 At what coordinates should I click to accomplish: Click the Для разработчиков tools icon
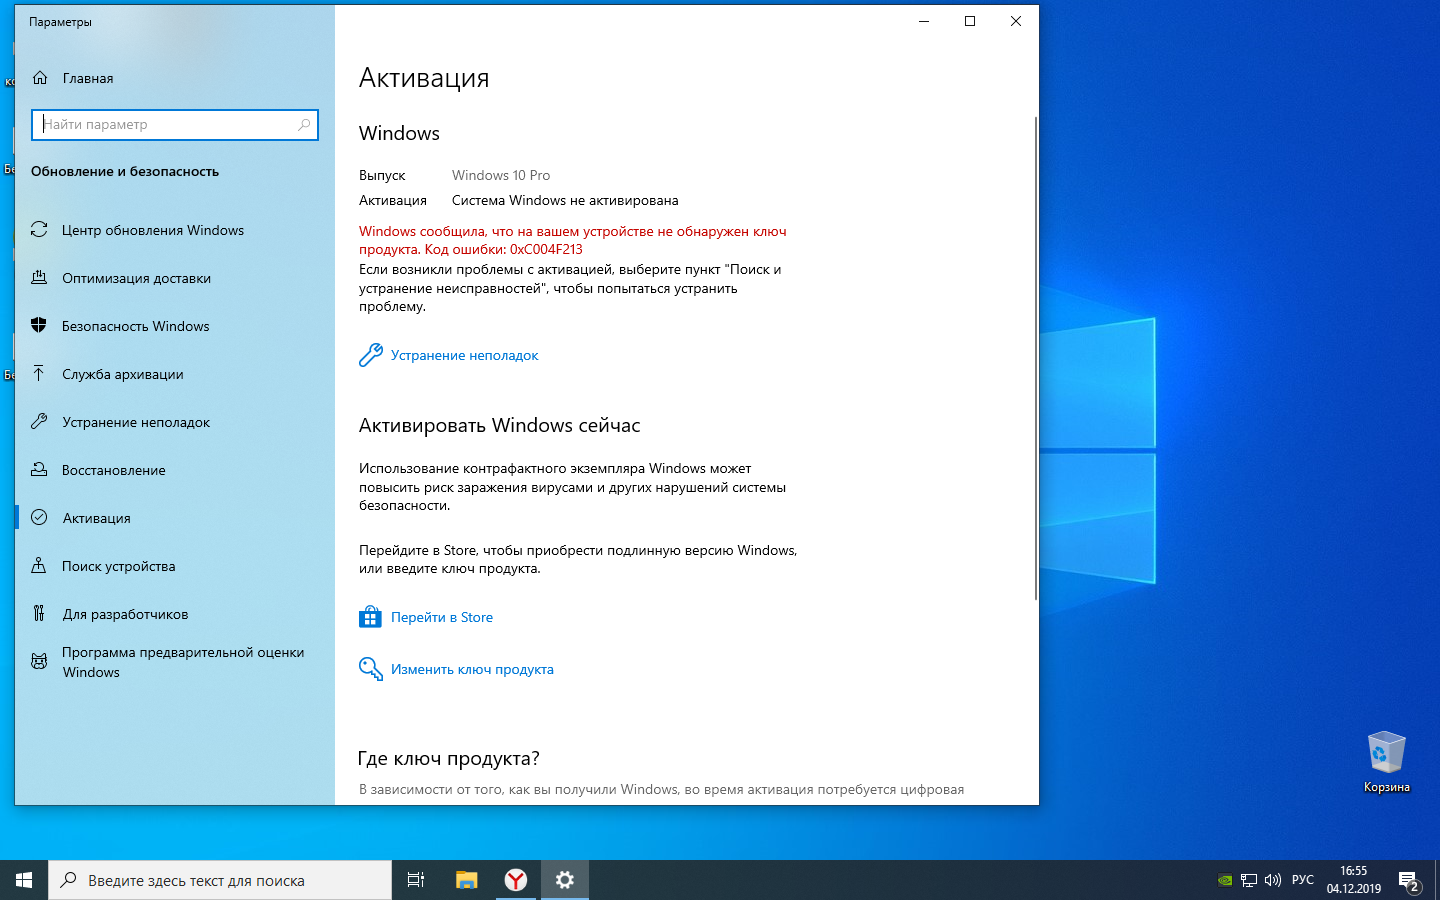[x=39, y=614]
